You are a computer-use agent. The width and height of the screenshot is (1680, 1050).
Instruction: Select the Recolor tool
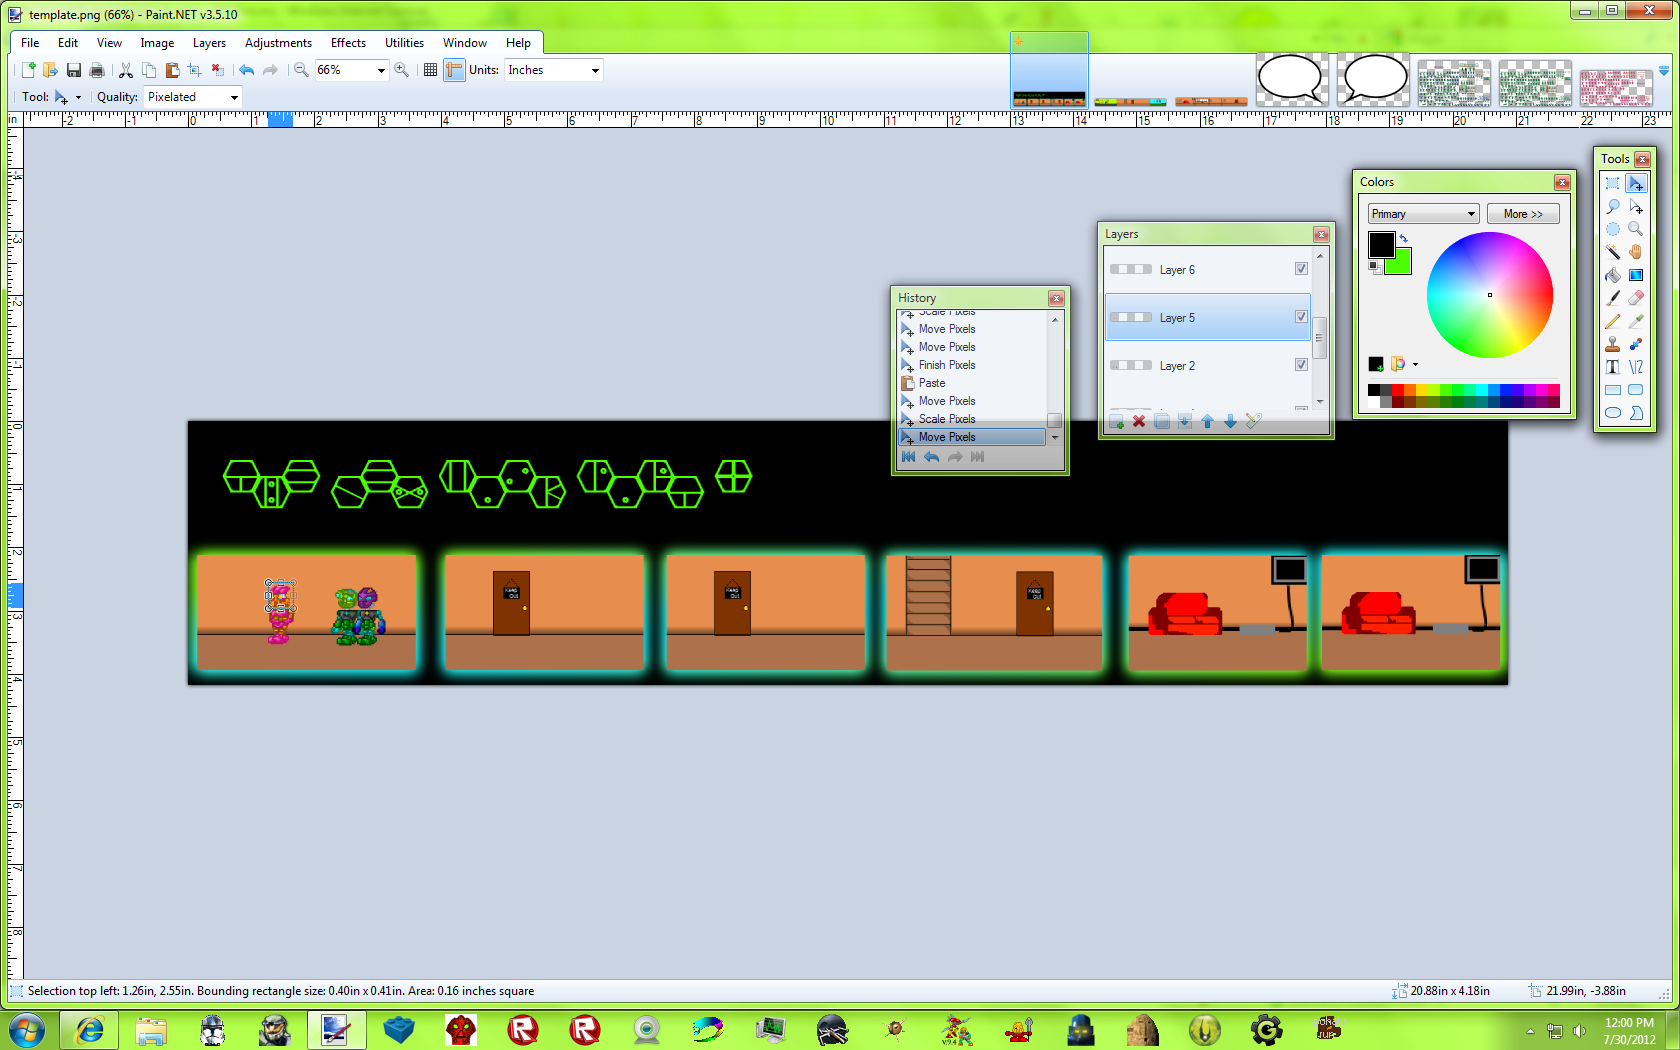(x=1636, y=344)
